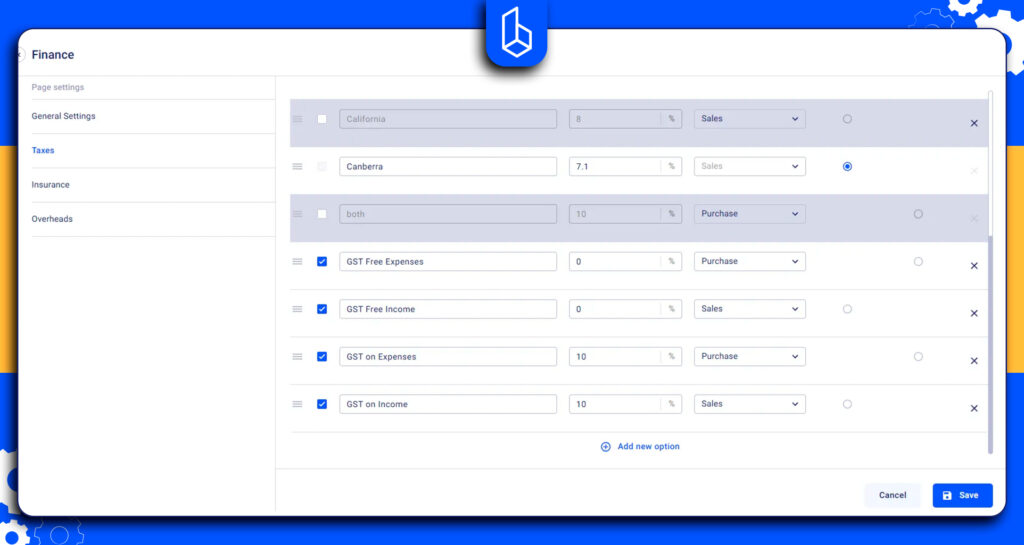Image resolution: width=1024 pixels, height=545 pixels.
Task: Click the Finance heading
Action: pos(53,55)
